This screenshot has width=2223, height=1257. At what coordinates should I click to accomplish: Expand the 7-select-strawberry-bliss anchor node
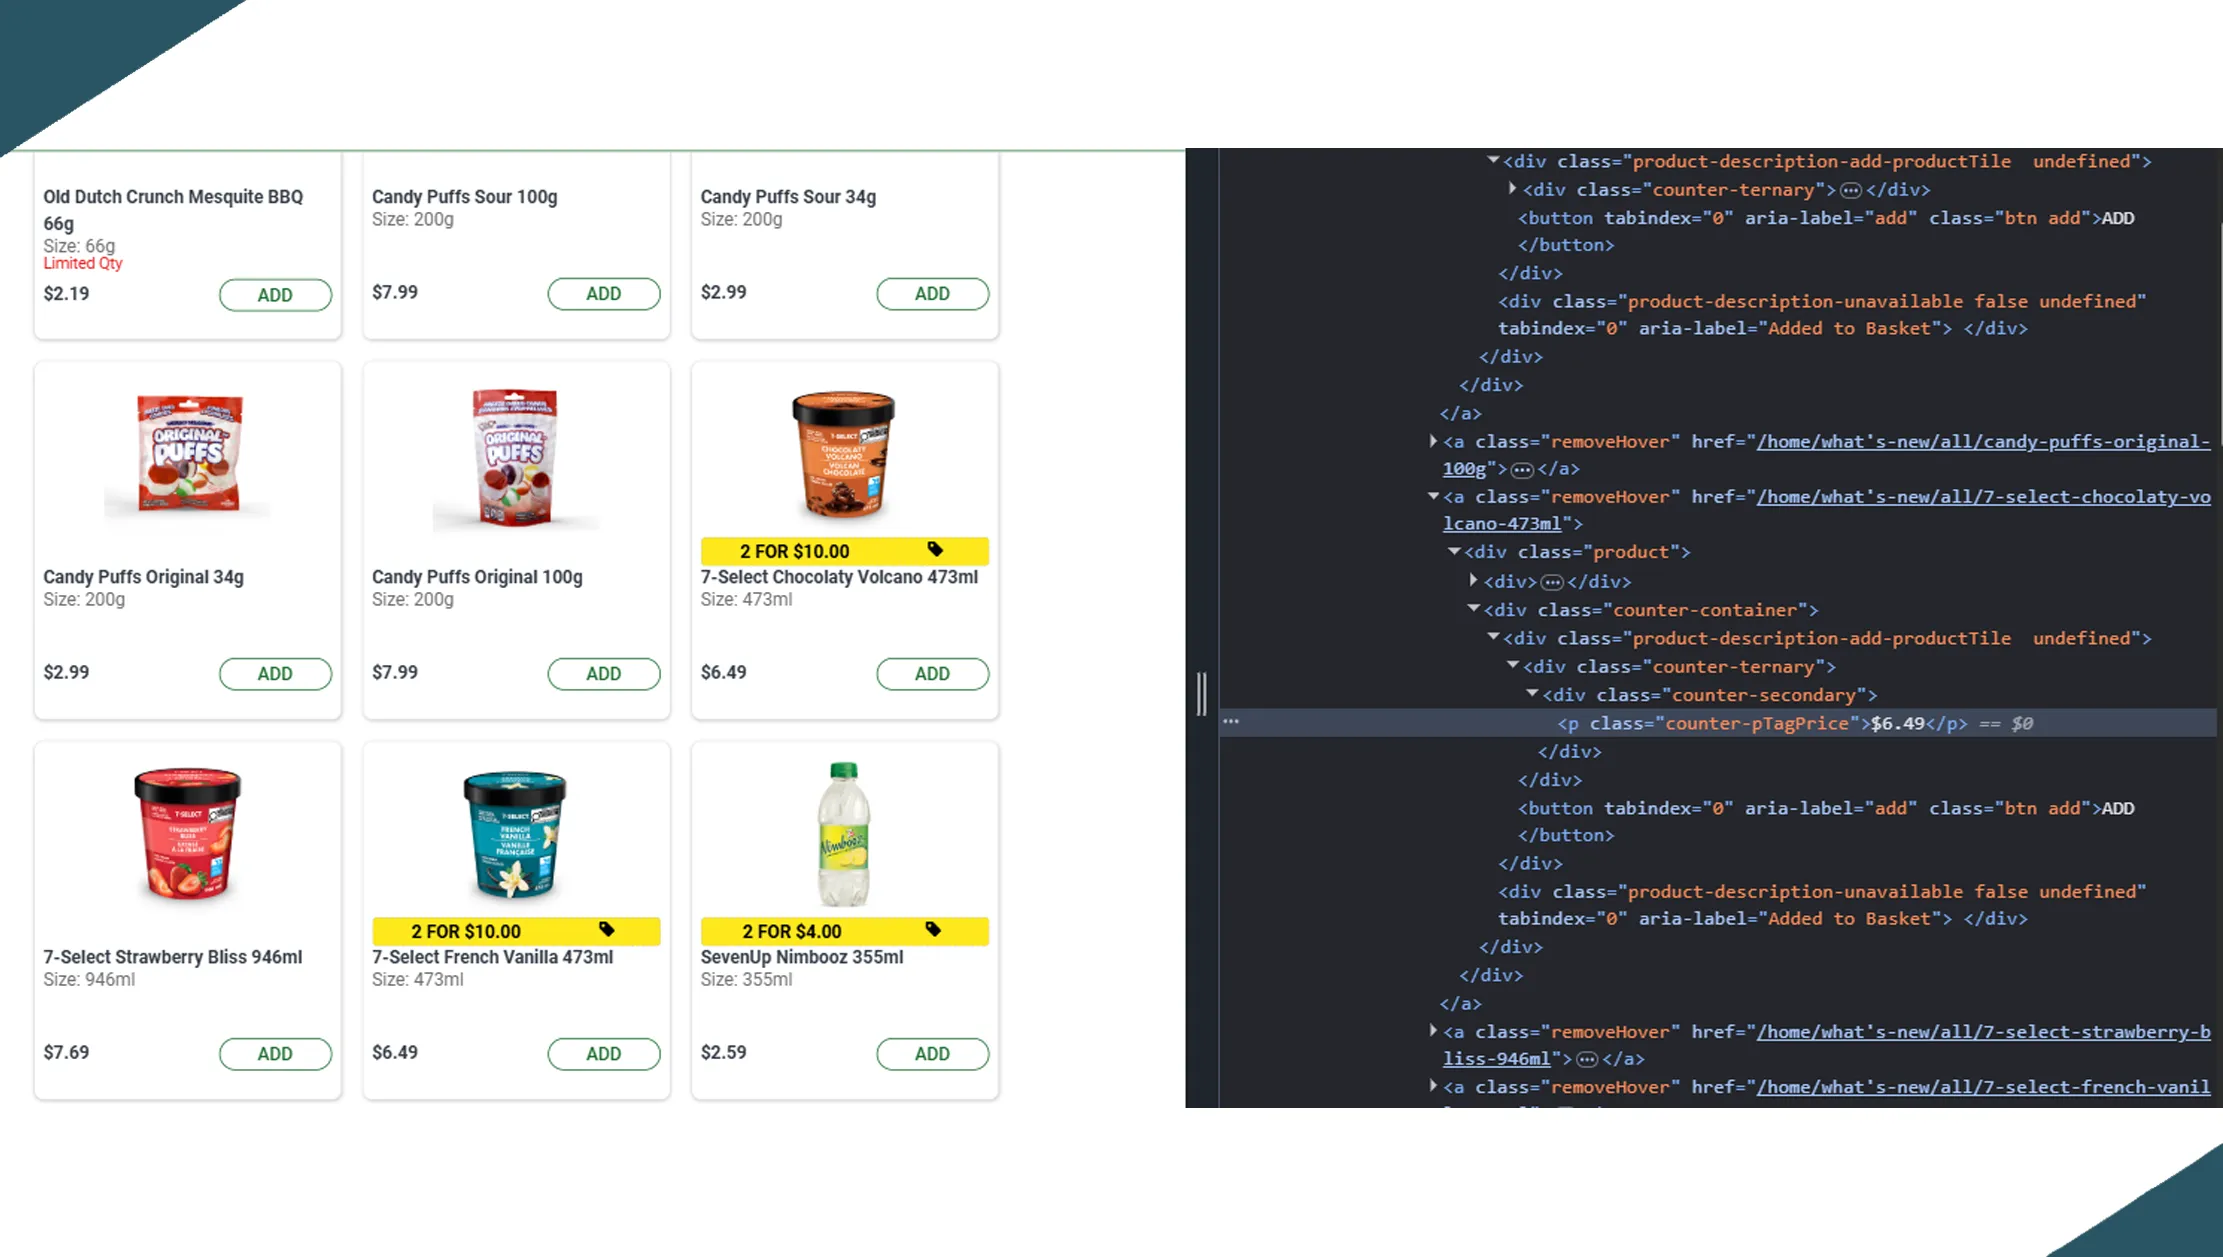tap(1433, 1030)
